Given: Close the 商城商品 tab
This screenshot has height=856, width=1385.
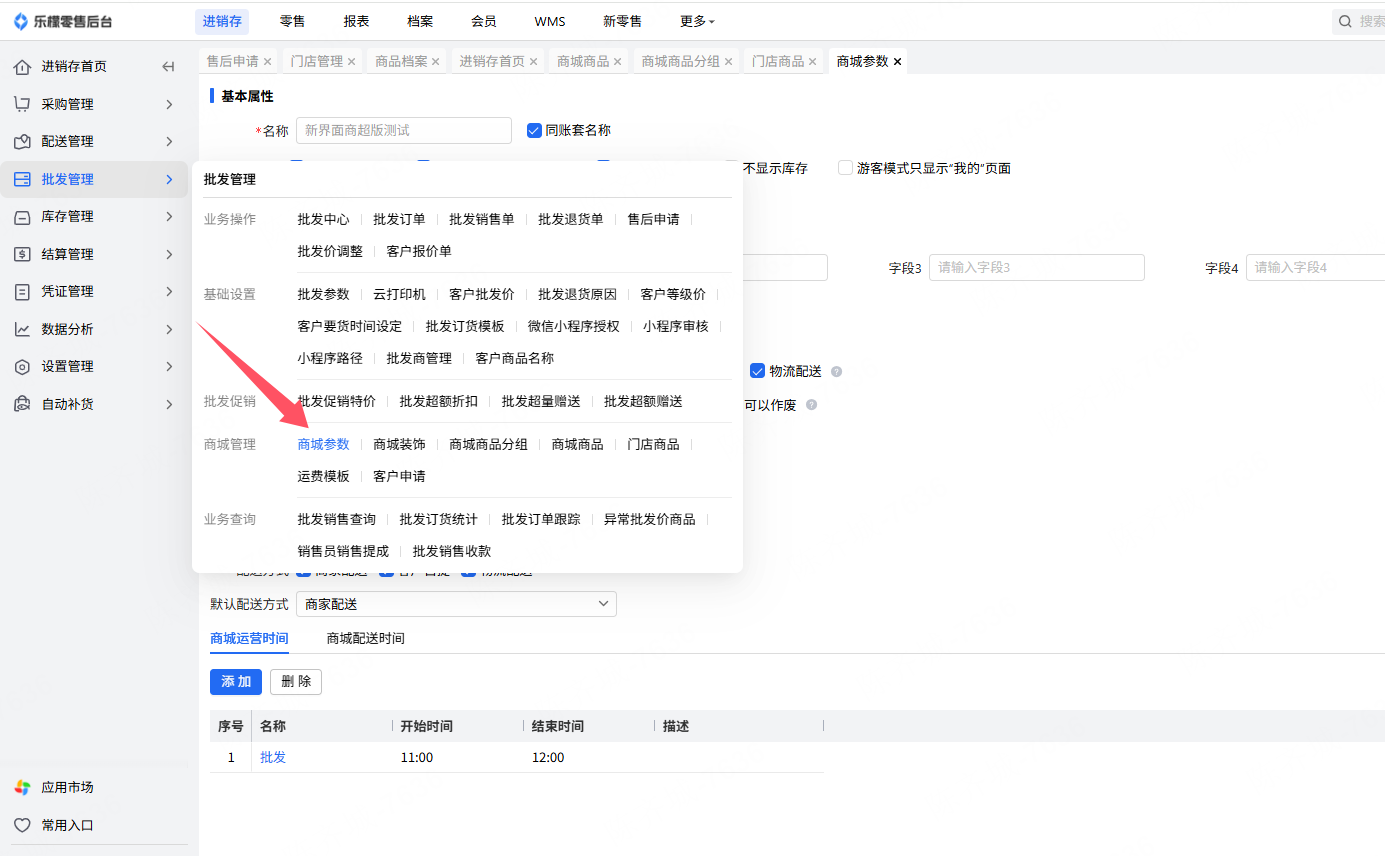Looking at the screenshot, I should [x=617, y=62].
